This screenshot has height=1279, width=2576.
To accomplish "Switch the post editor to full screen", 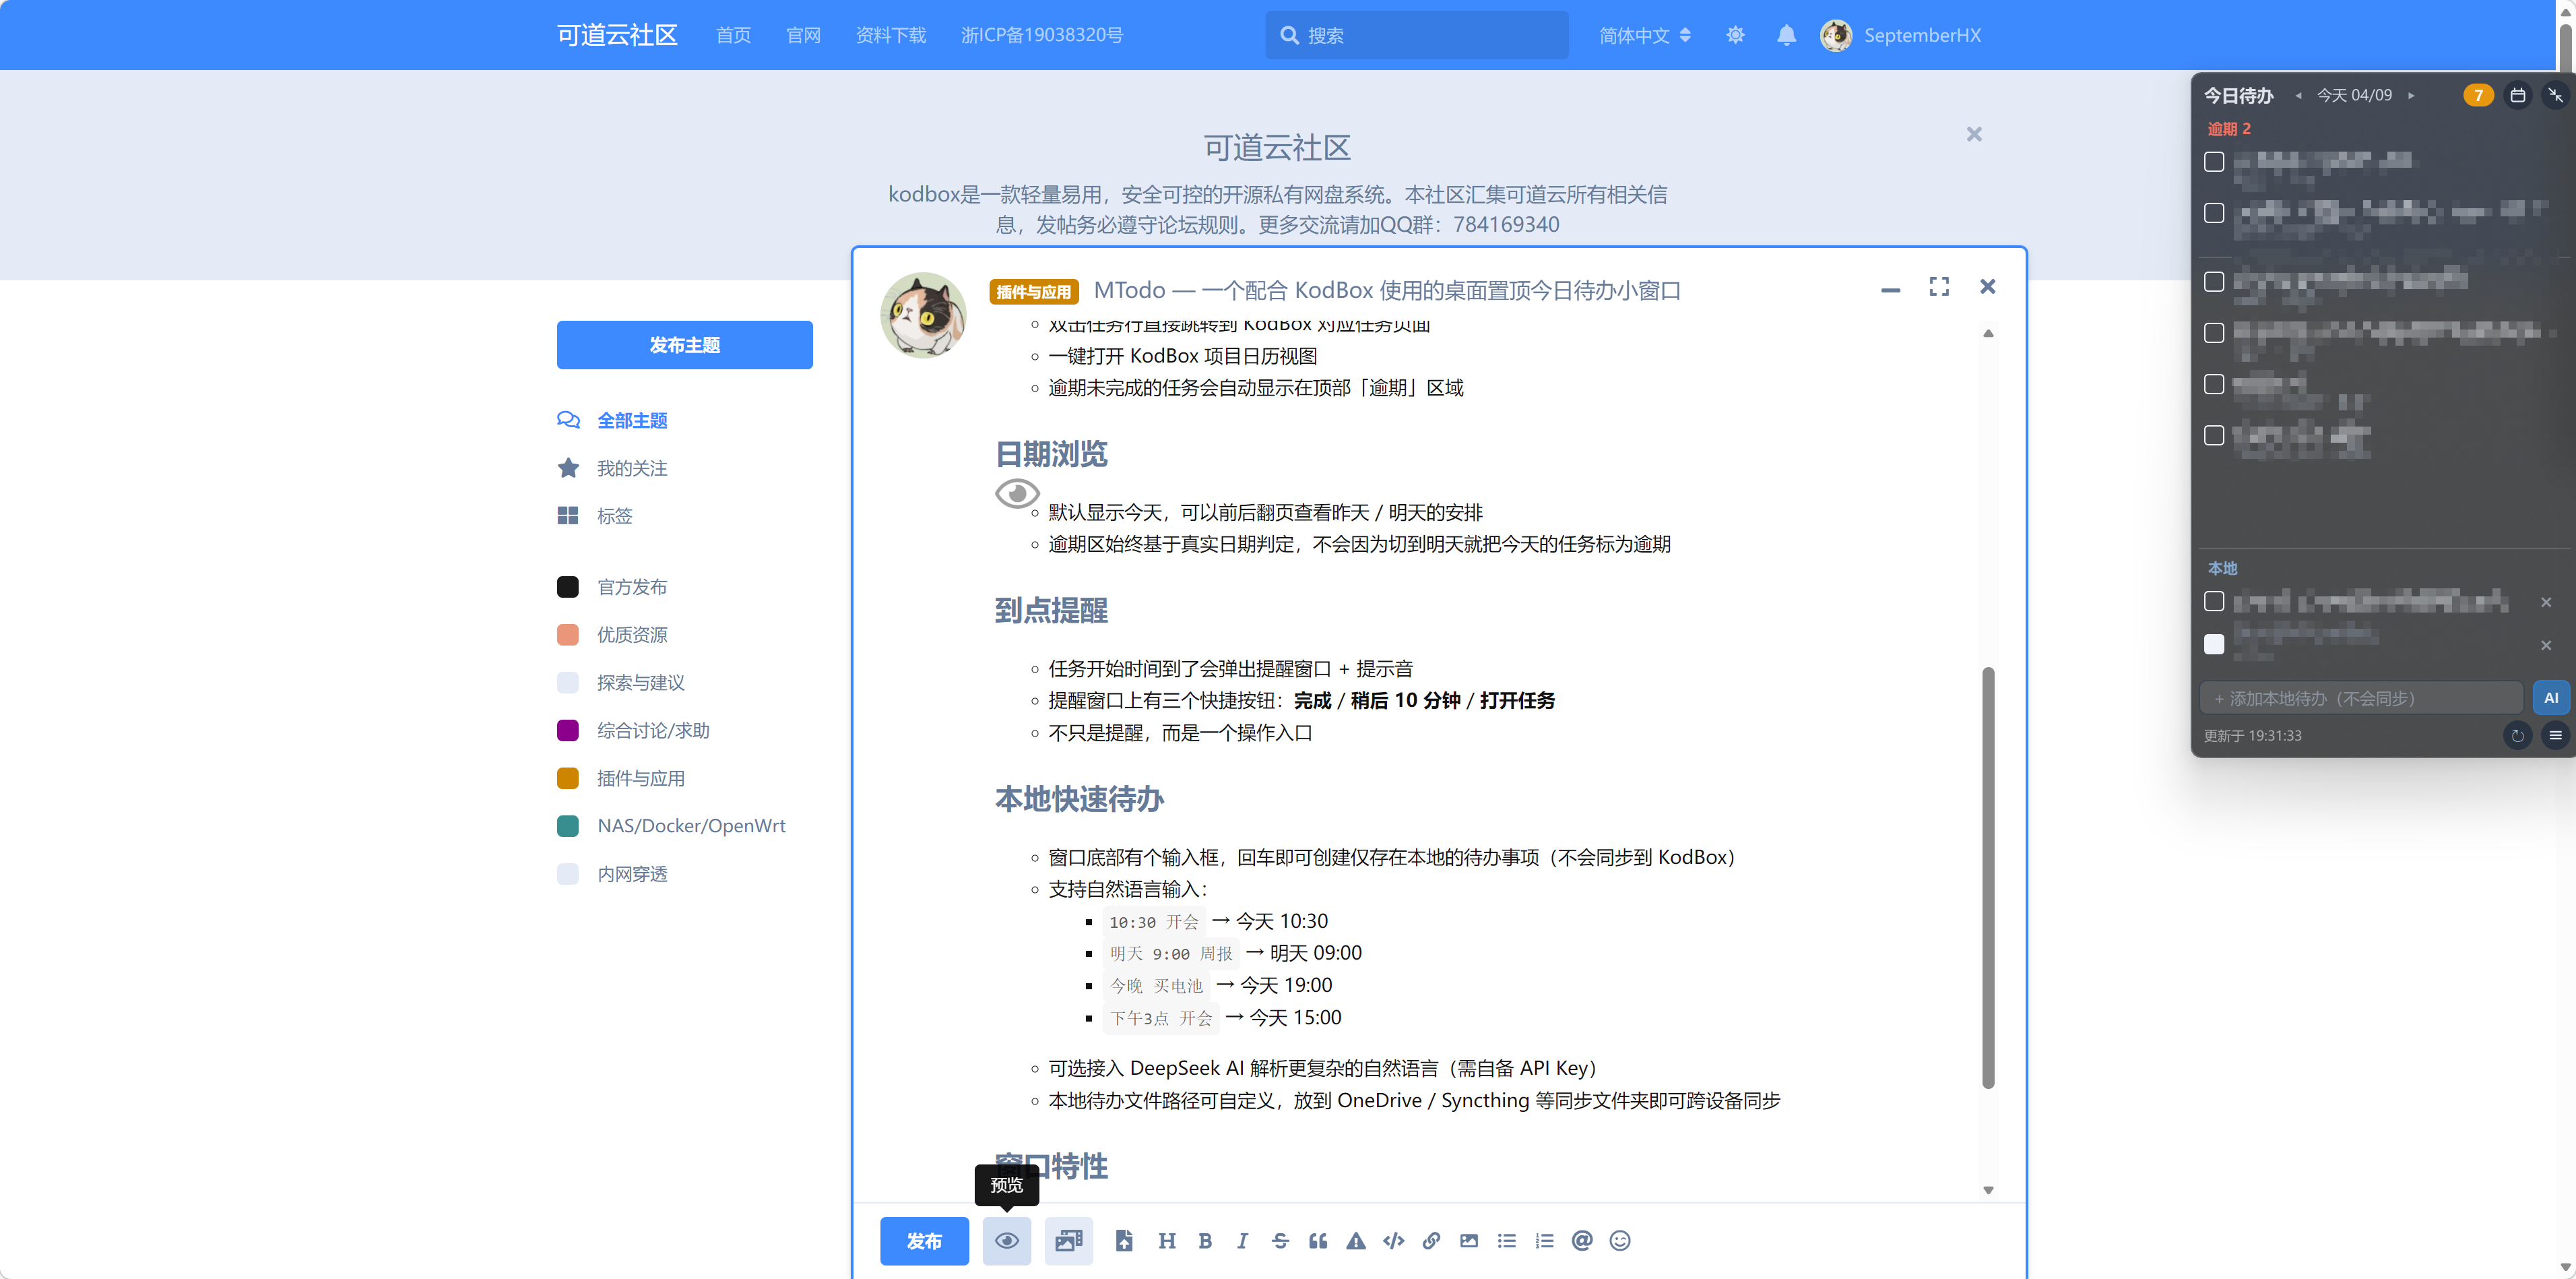I will [1938, 287].
